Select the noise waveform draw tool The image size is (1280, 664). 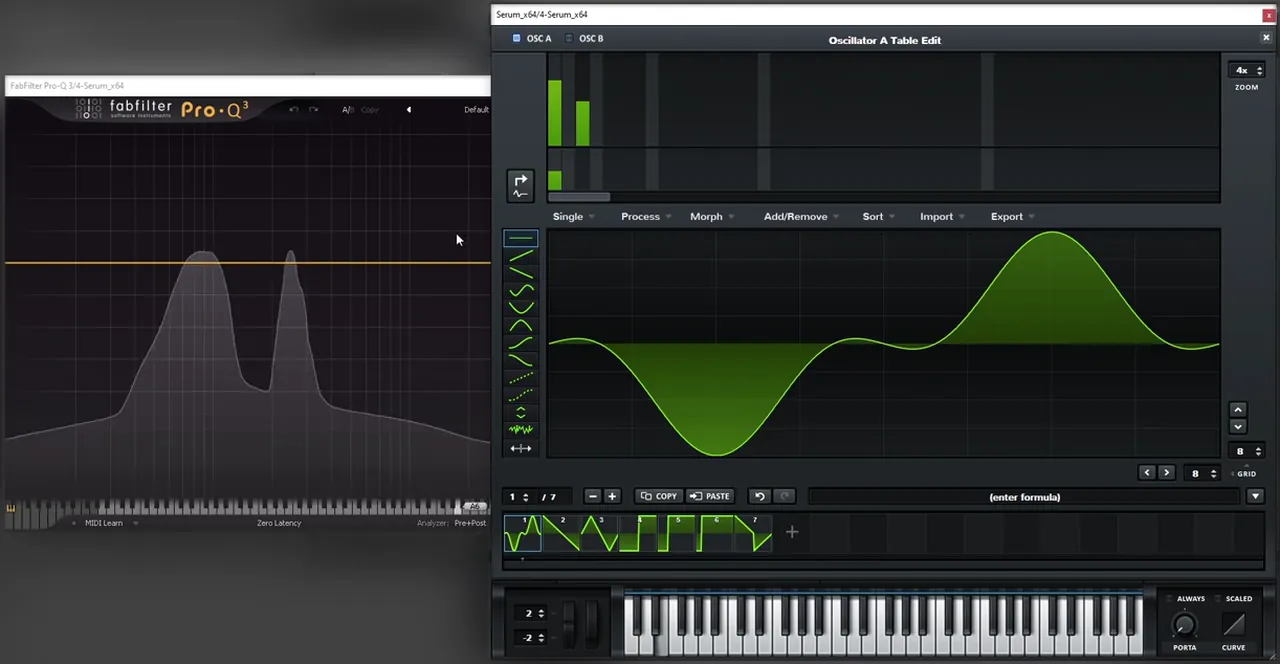point(520,430)
